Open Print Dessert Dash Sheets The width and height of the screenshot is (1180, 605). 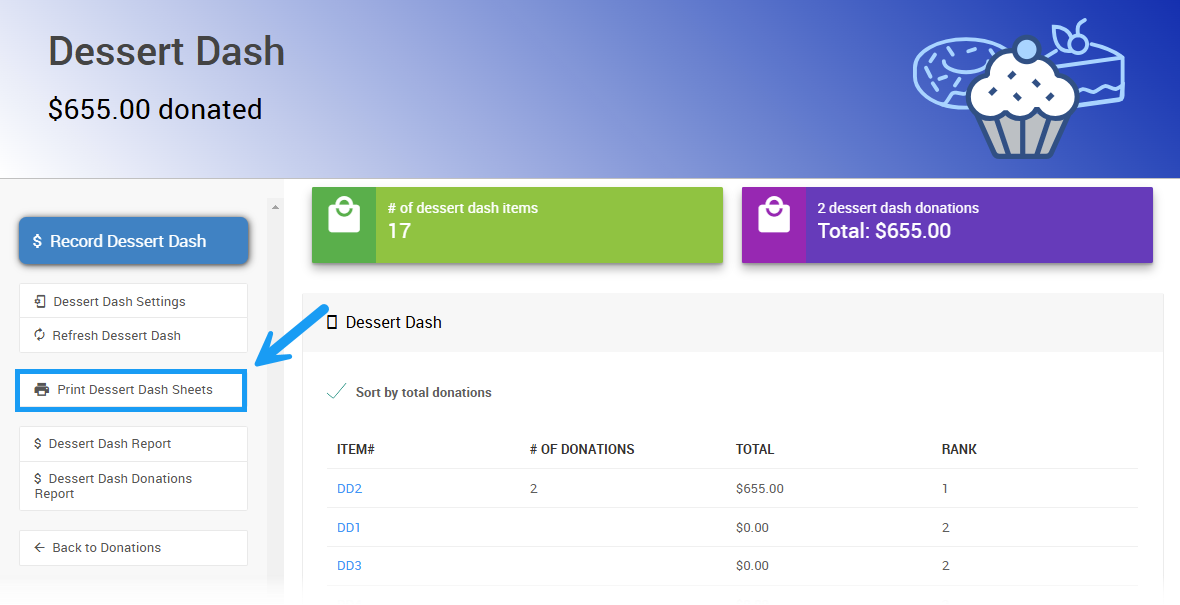click(134, 390)
